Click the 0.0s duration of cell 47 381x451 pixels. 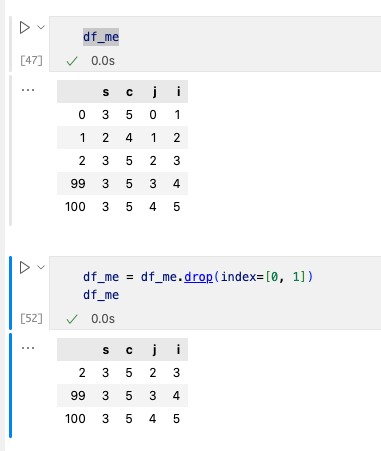(x=103, y=61)
